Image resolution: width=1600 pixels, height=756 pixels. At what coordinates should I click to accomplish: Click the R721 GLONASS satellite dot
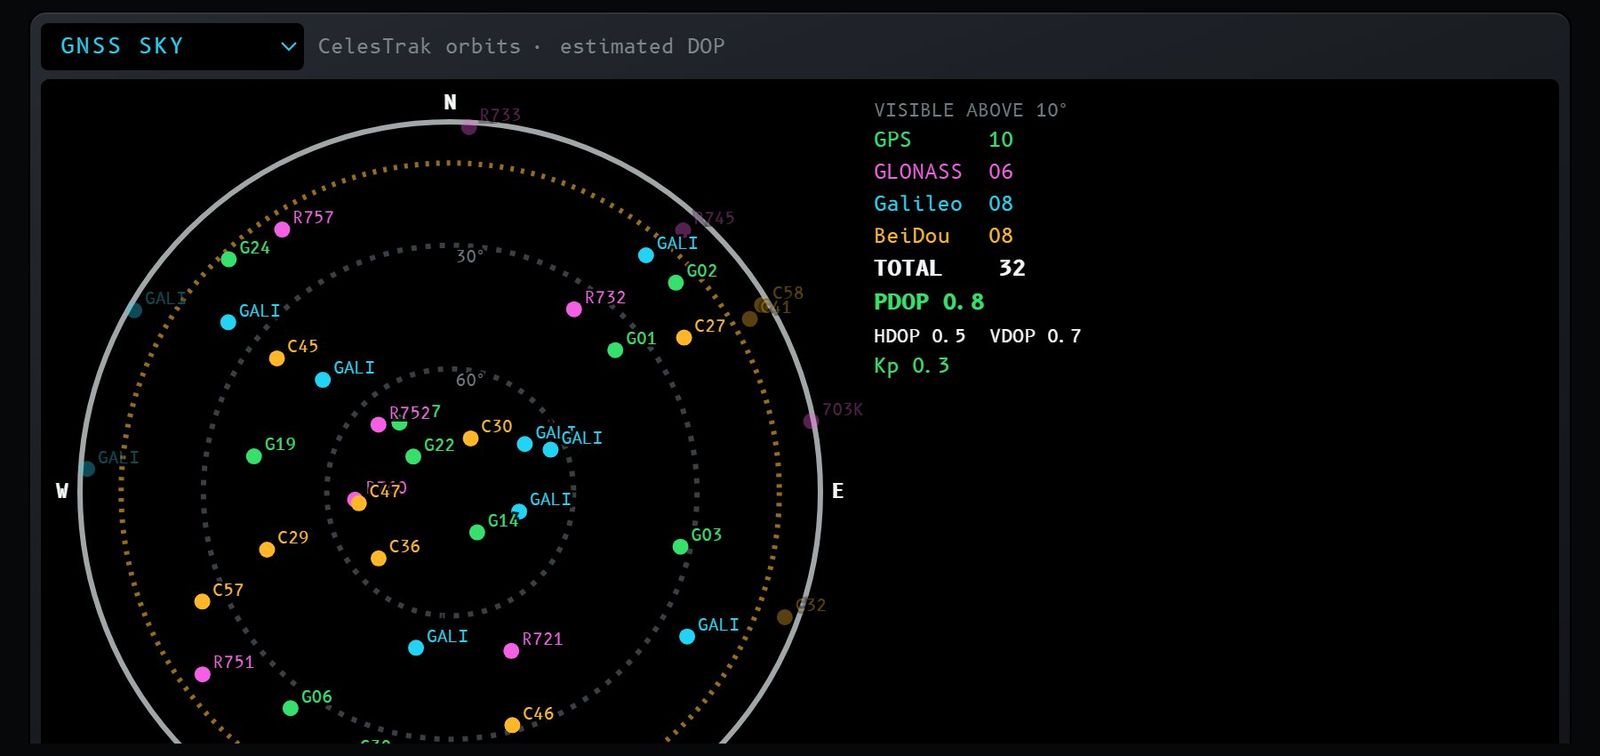tap(511, 651)
